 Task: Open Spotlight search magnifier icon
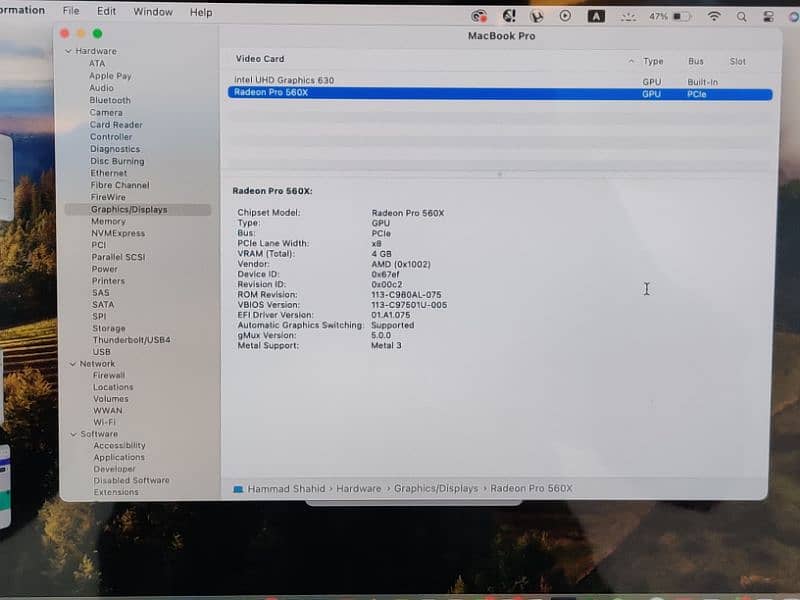741,17
